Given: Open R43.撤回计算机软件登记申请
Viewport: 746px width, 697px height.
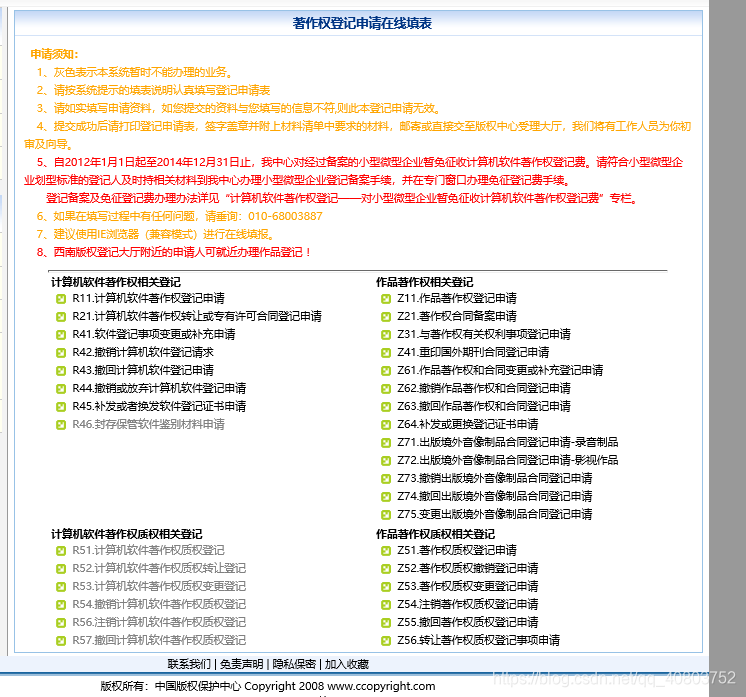Looking at the screenshot, I should coord(143,371).
